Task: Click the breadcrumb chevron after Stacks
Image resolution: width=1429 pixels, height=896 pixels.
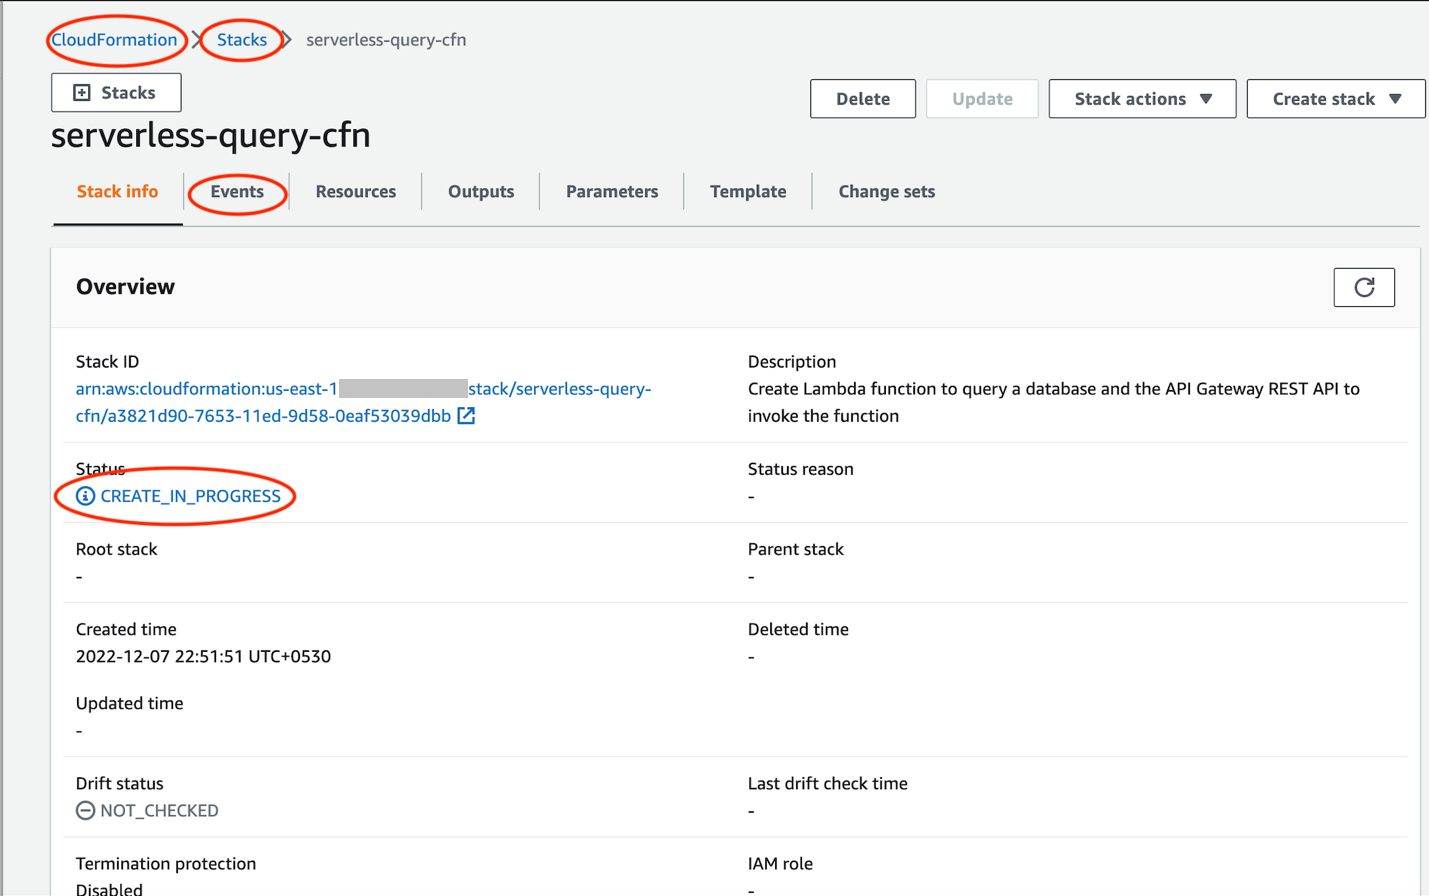Action: 287,40
